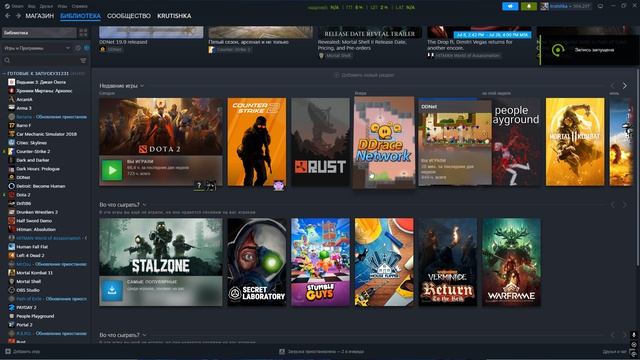640x360 pixels.
Task: Show next recent games with right arrow
Action: (624, 86)
